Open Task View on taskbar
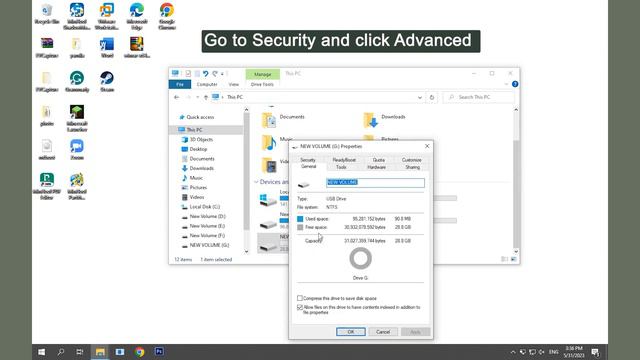Viewport: 640px width, 360px height. (x=80, y=352)
